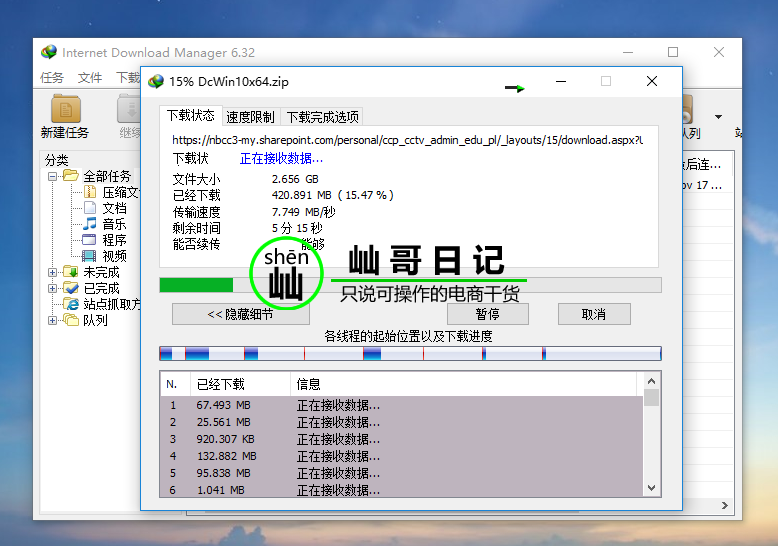Collapse the 全部任务 tree node
Image resolution: width=778 pixels, height=546 pixels.
pos(52,176)
